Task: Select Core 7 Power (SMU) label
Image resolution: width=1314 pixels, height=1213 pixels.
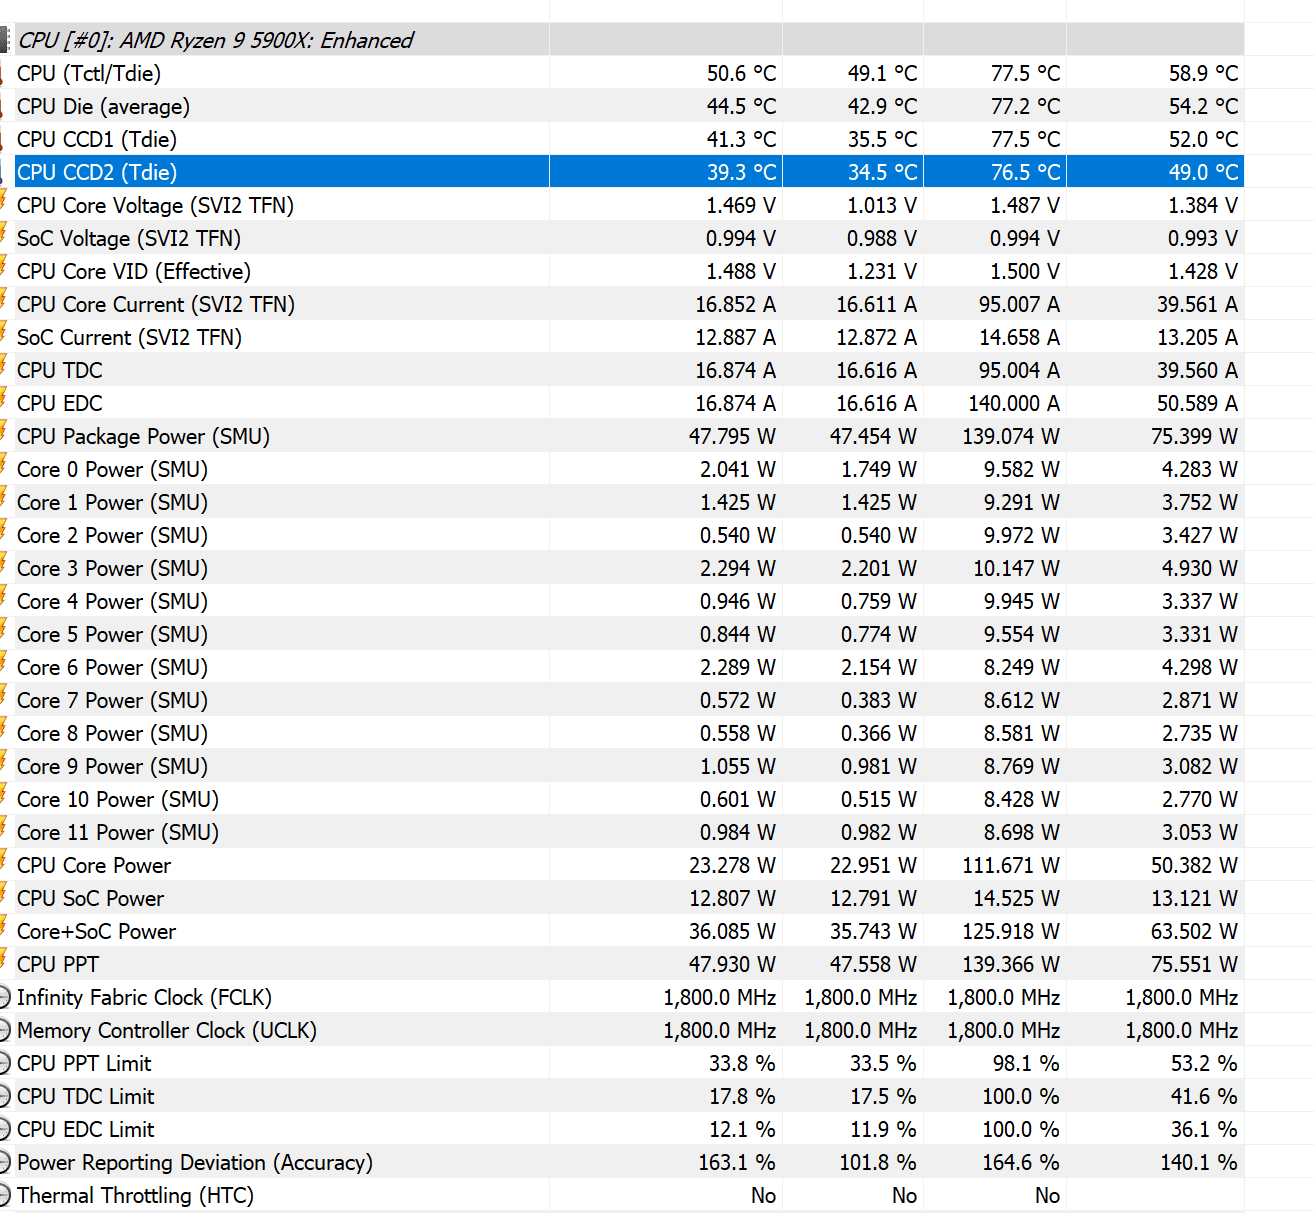Action: click(112, 700)
